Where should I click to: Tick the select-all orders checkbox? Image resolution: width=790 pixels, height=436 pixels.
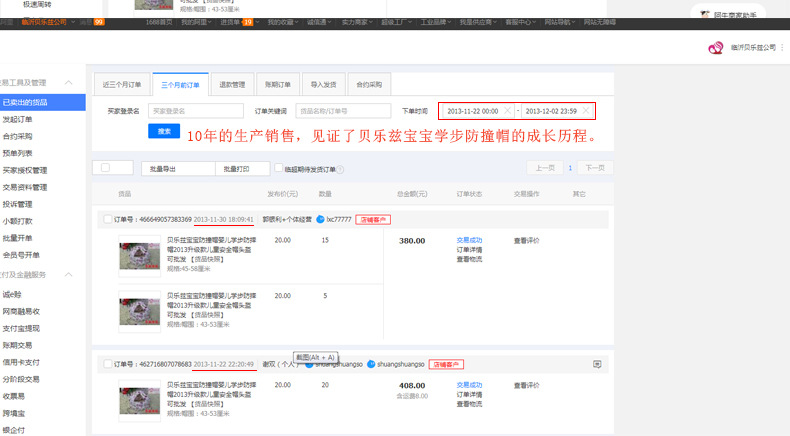[105, 167]
